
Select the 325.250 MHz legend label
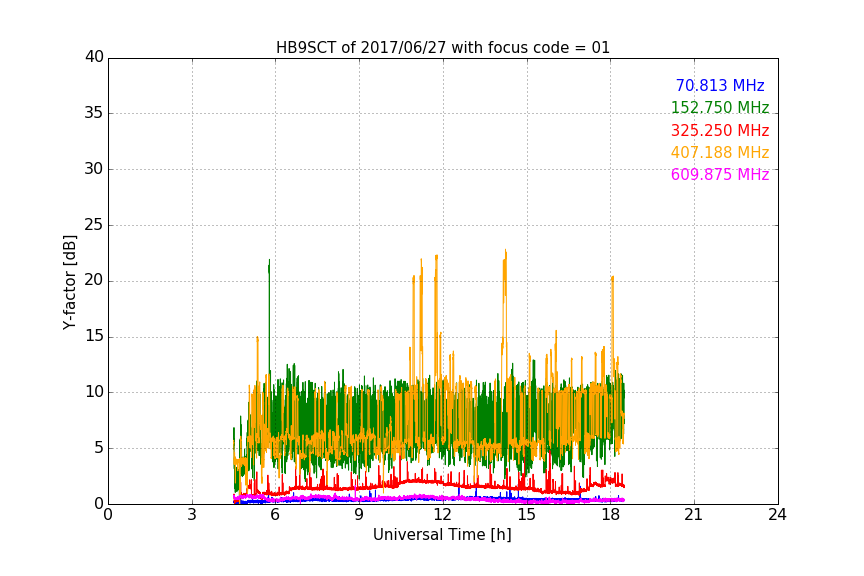click(720, 131)
